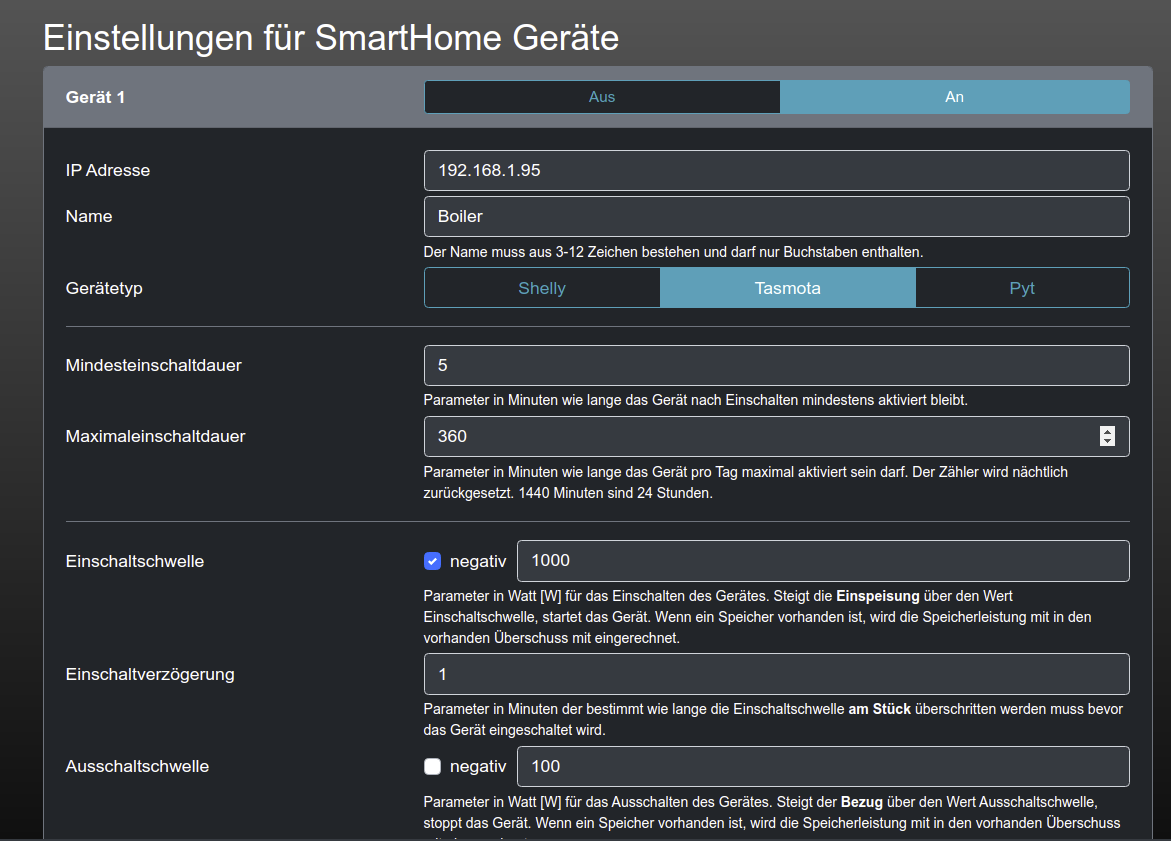Click the Einschaltschwelle value field
1171x841 pixels.
(x=822, y=561)
